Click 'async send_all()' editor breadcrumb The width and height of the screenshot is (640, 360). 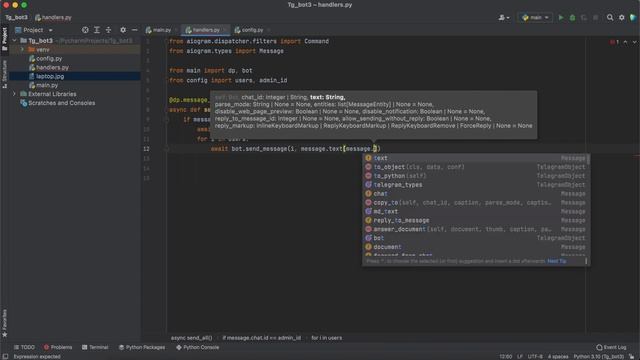pyautogui.click(x=191, y=338)
